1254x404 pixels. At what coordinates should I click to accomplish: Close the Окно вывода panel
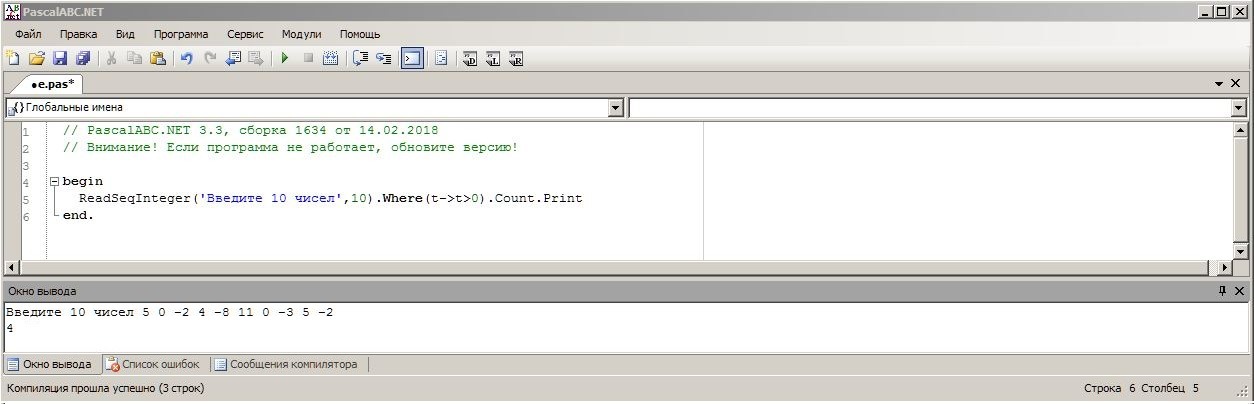1239,291
